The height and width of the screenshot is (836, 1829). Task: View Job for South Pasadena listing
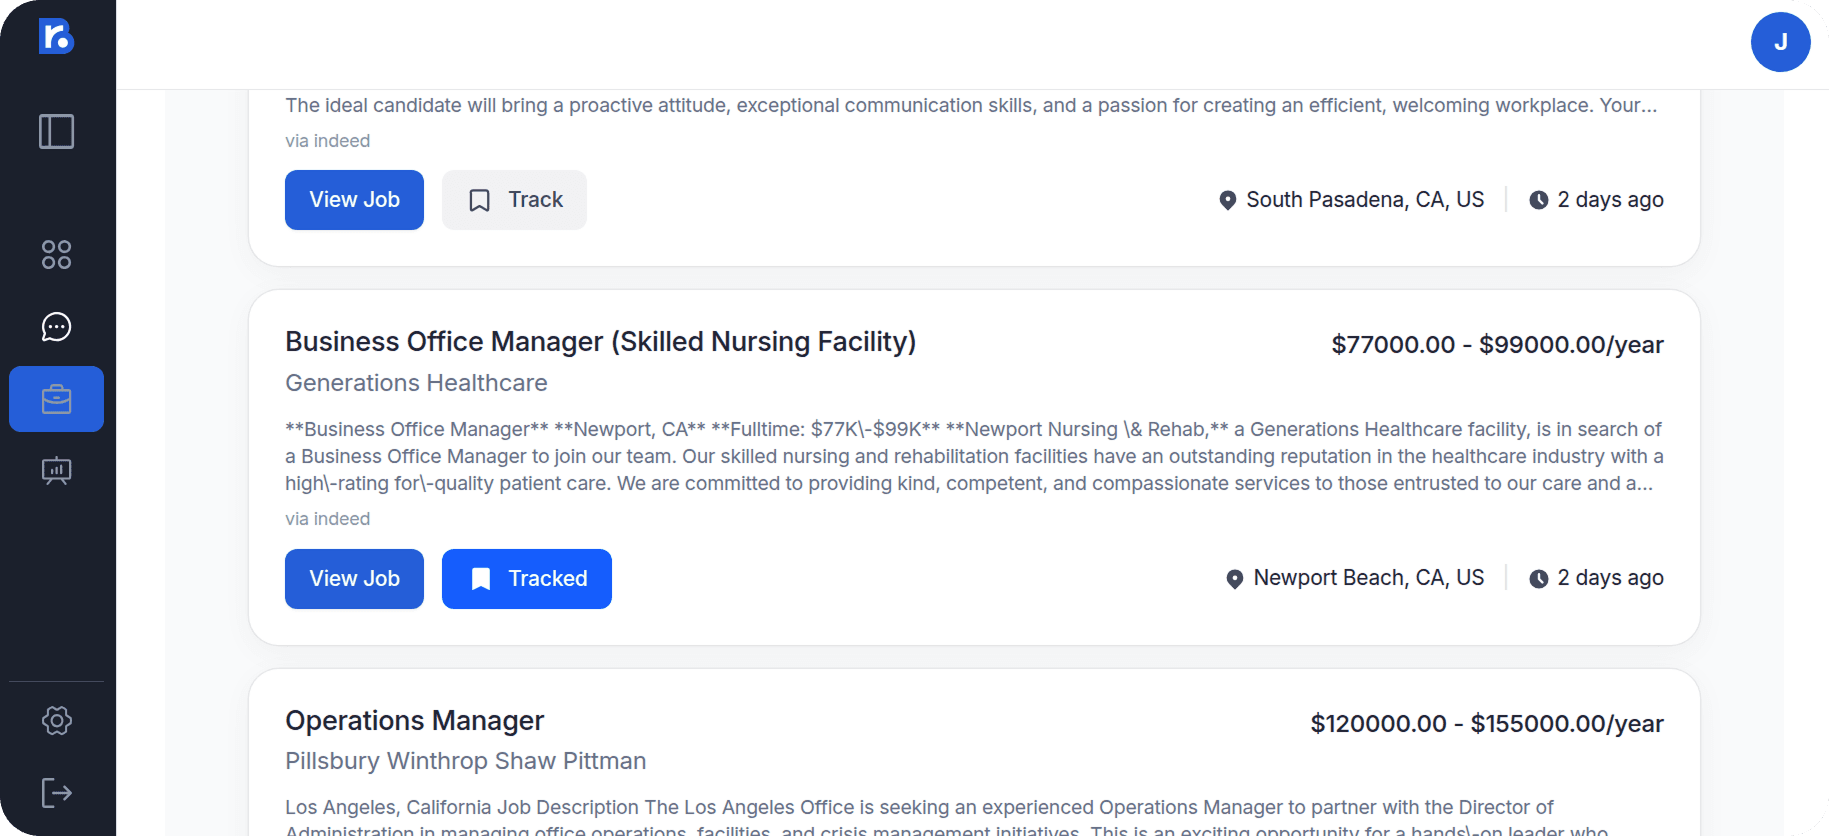click(x=354, y=200)
